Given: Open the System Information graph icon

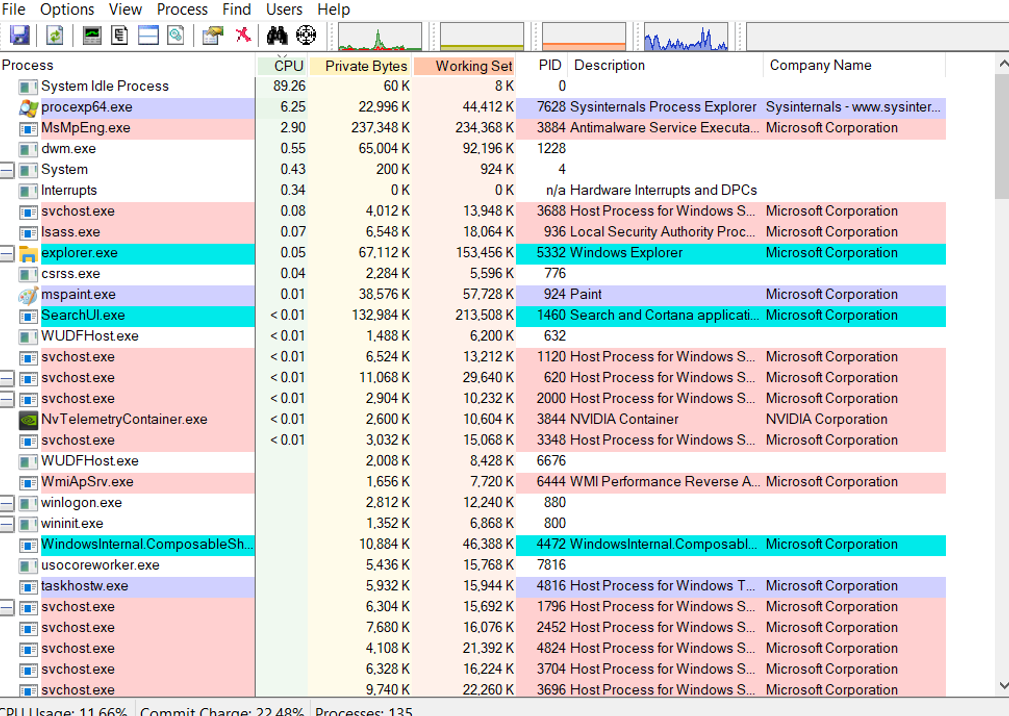Looking at the screenshot, I should pyautogui.click(x=92, y=35).
